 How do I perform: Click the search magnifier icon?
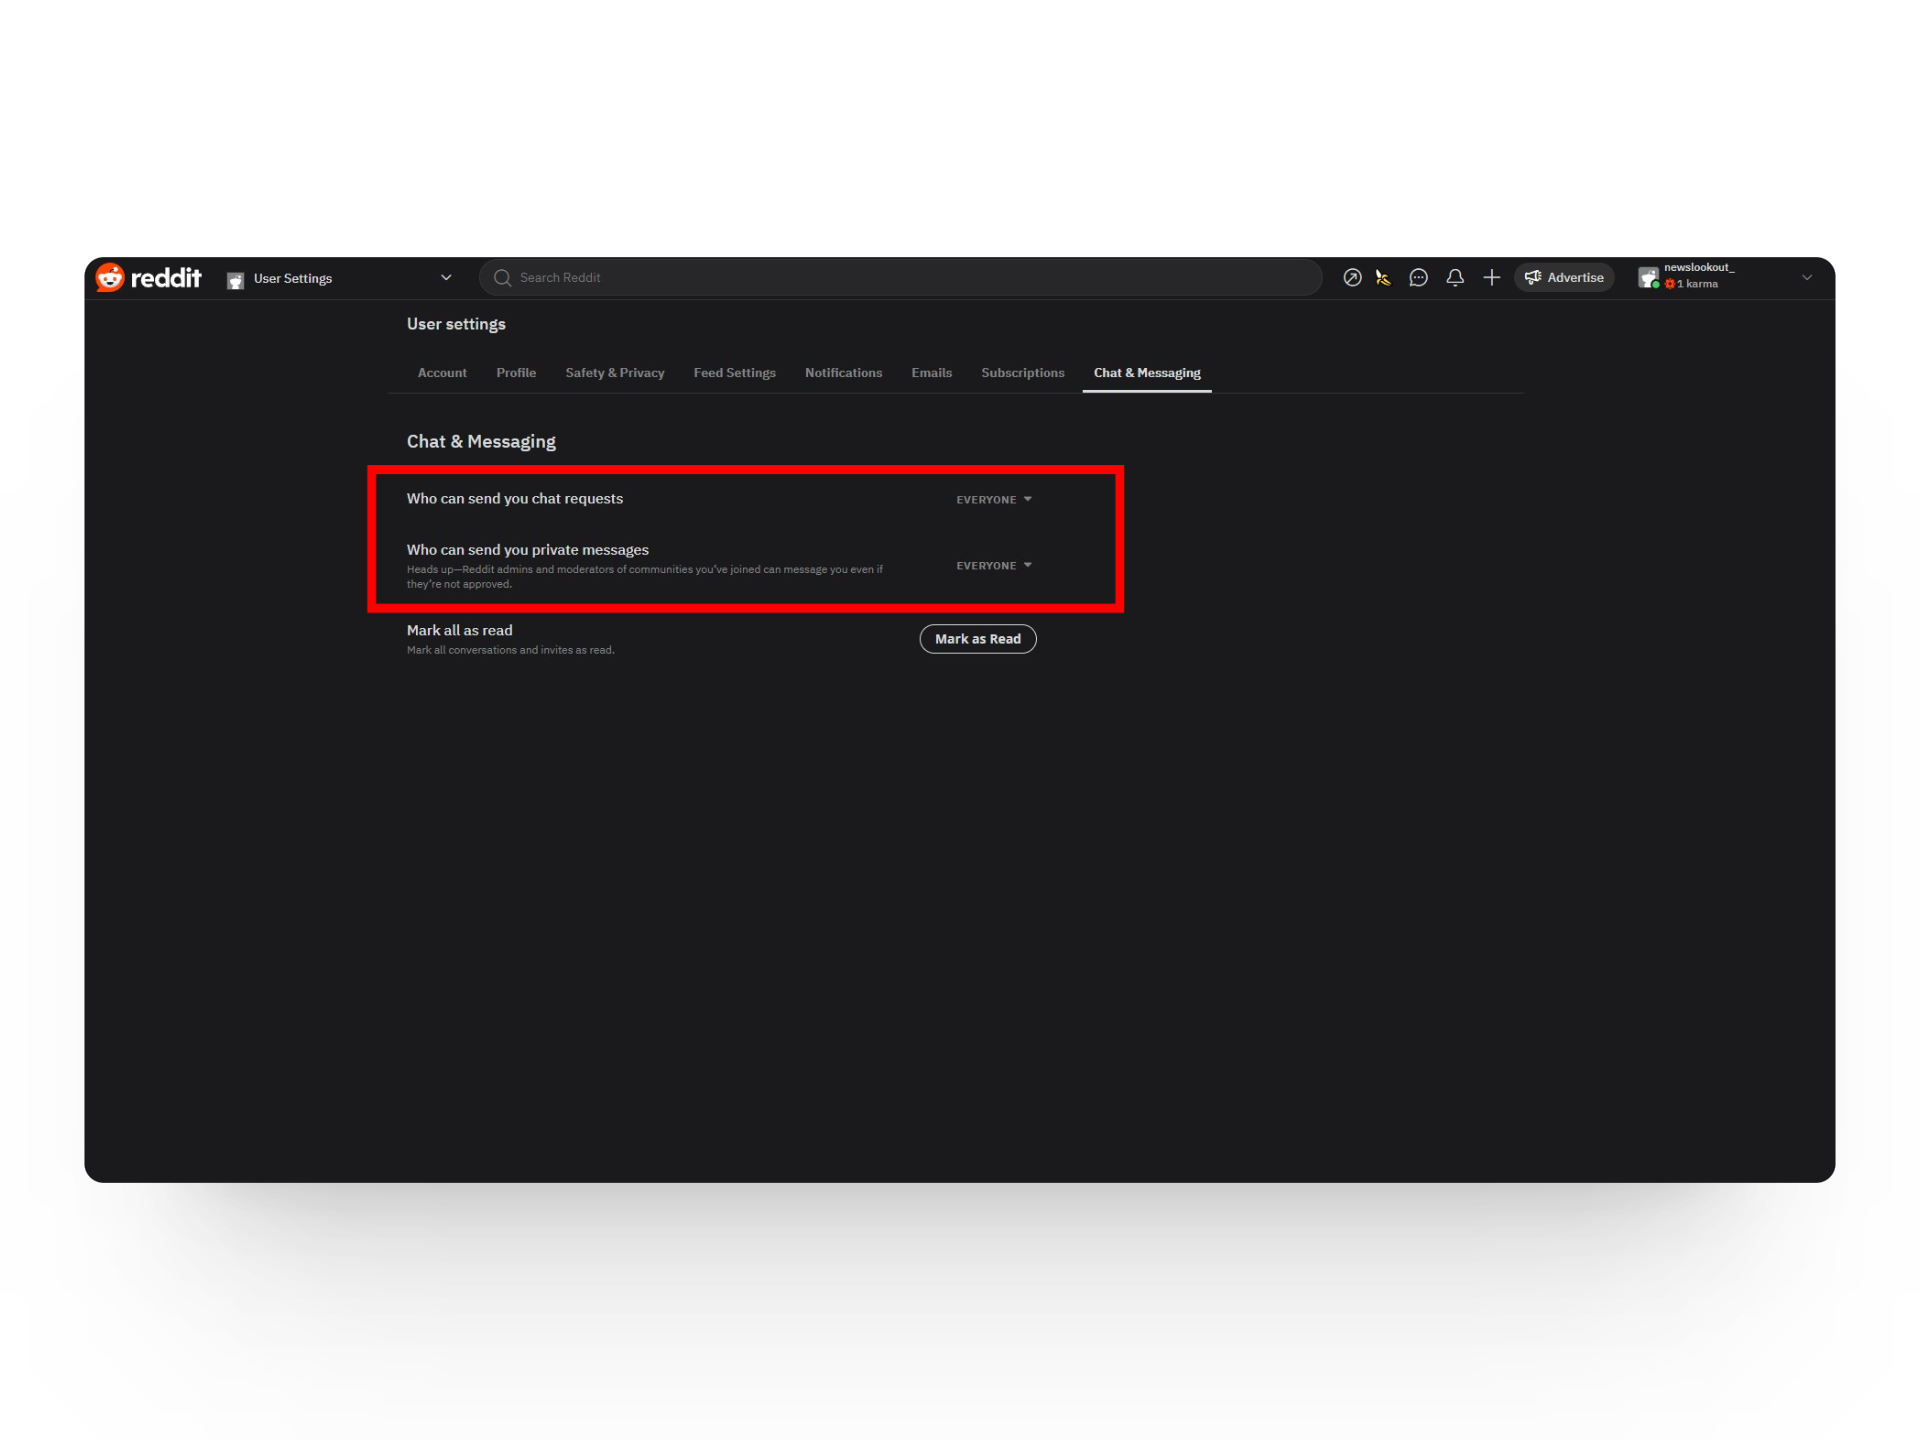coord(503,277)
